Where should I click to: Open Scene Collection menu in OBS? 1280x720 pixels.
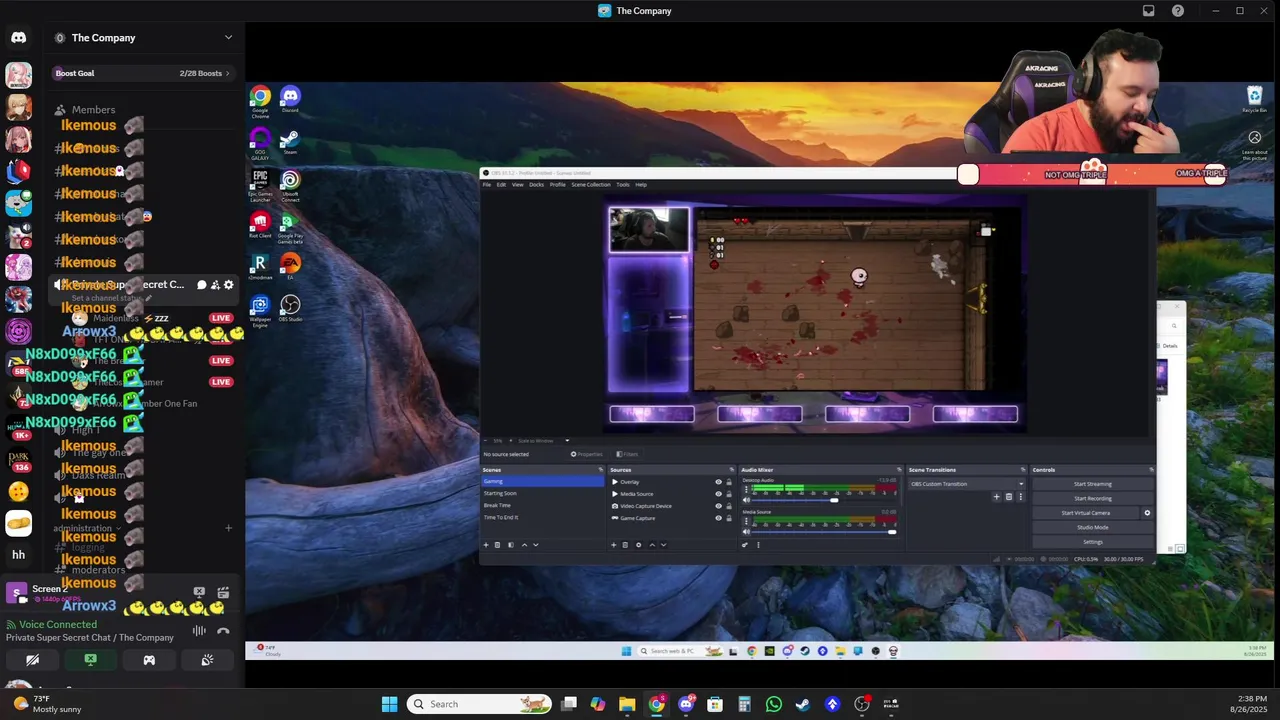591,185
